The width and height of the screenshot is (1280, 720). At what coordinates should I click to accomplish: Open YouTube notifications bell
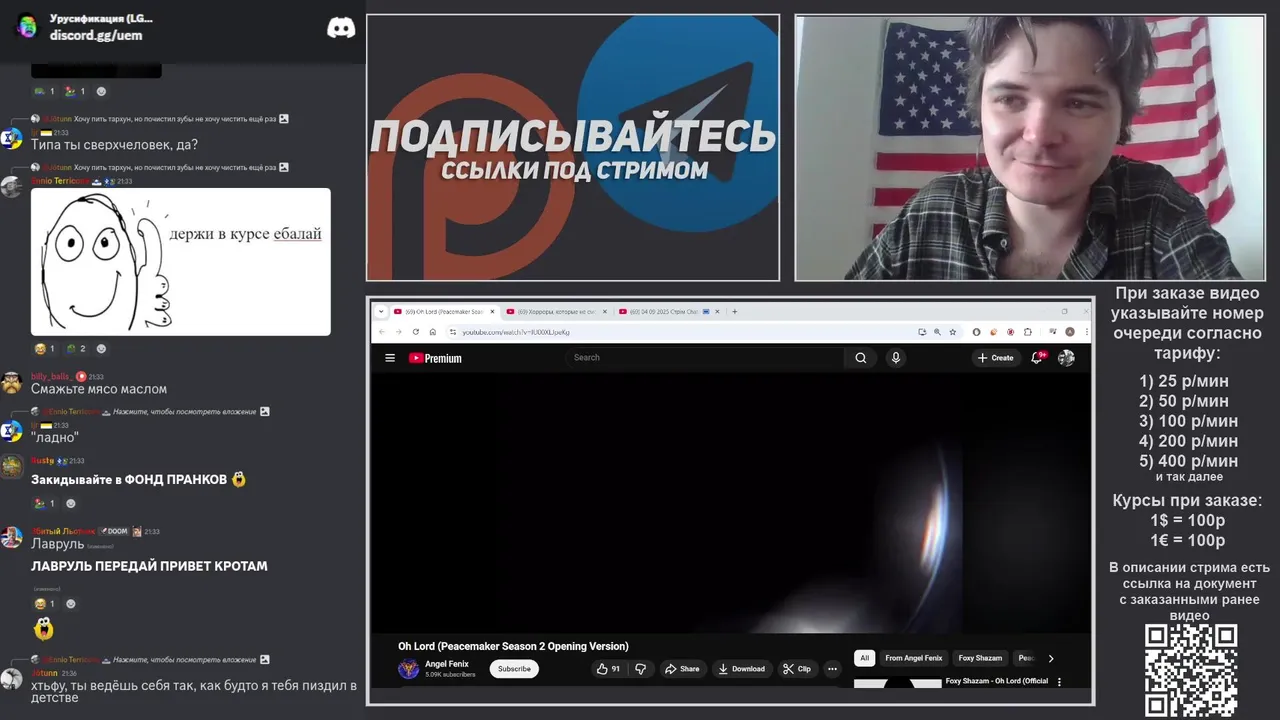click(x=1038, y=358)
